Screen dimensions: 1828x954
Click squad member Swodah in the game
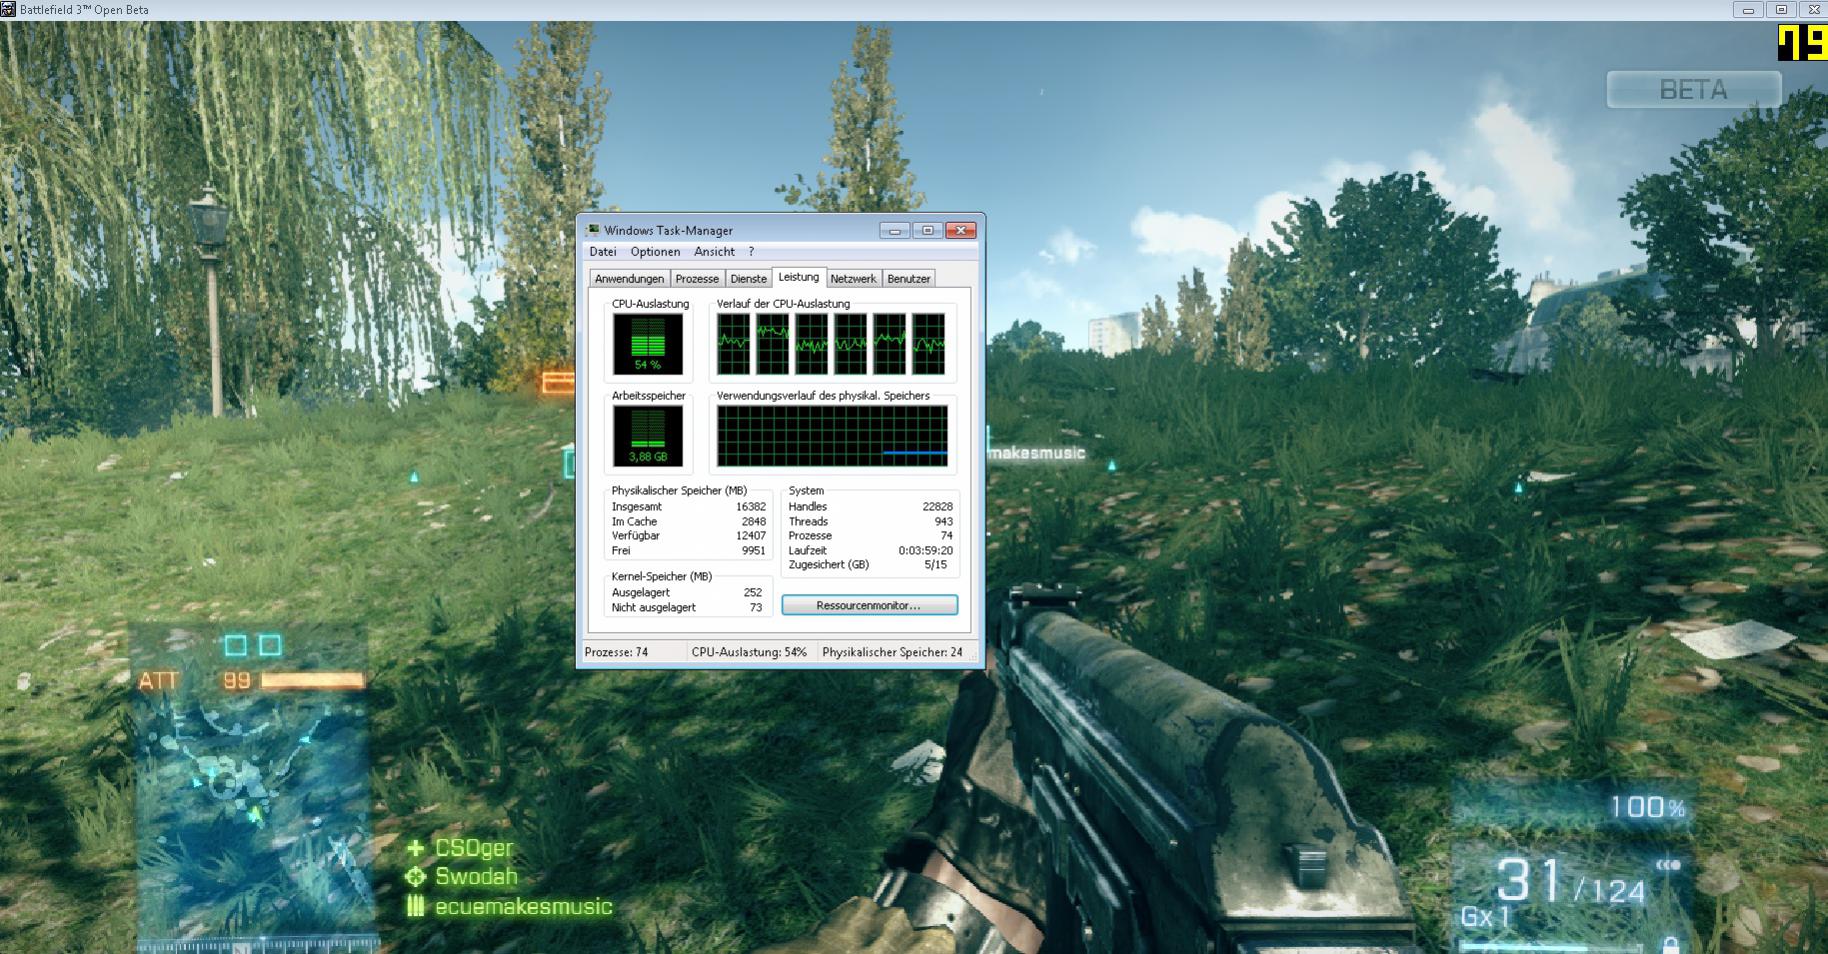click(476, 877)
